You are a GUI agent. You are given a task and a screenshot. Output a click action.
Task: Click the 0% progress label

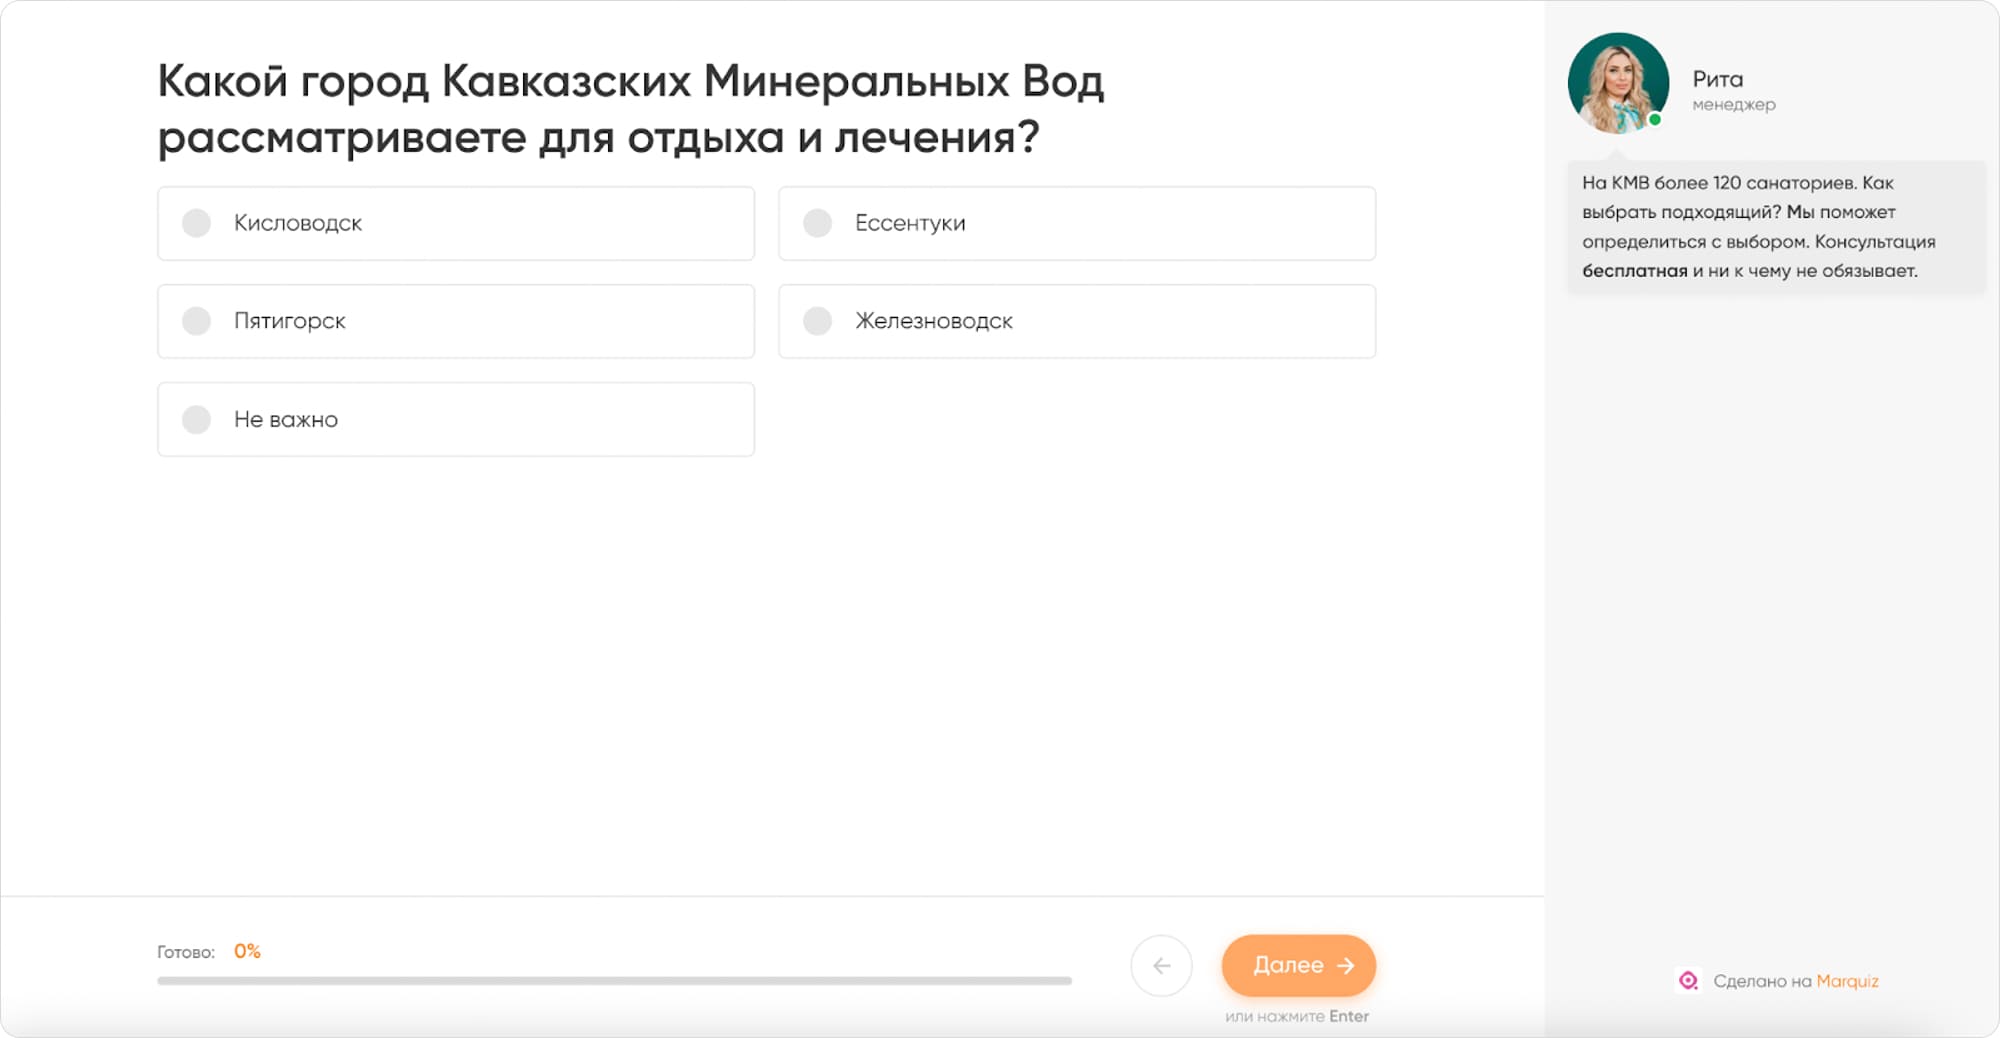(x=245, y=950)
